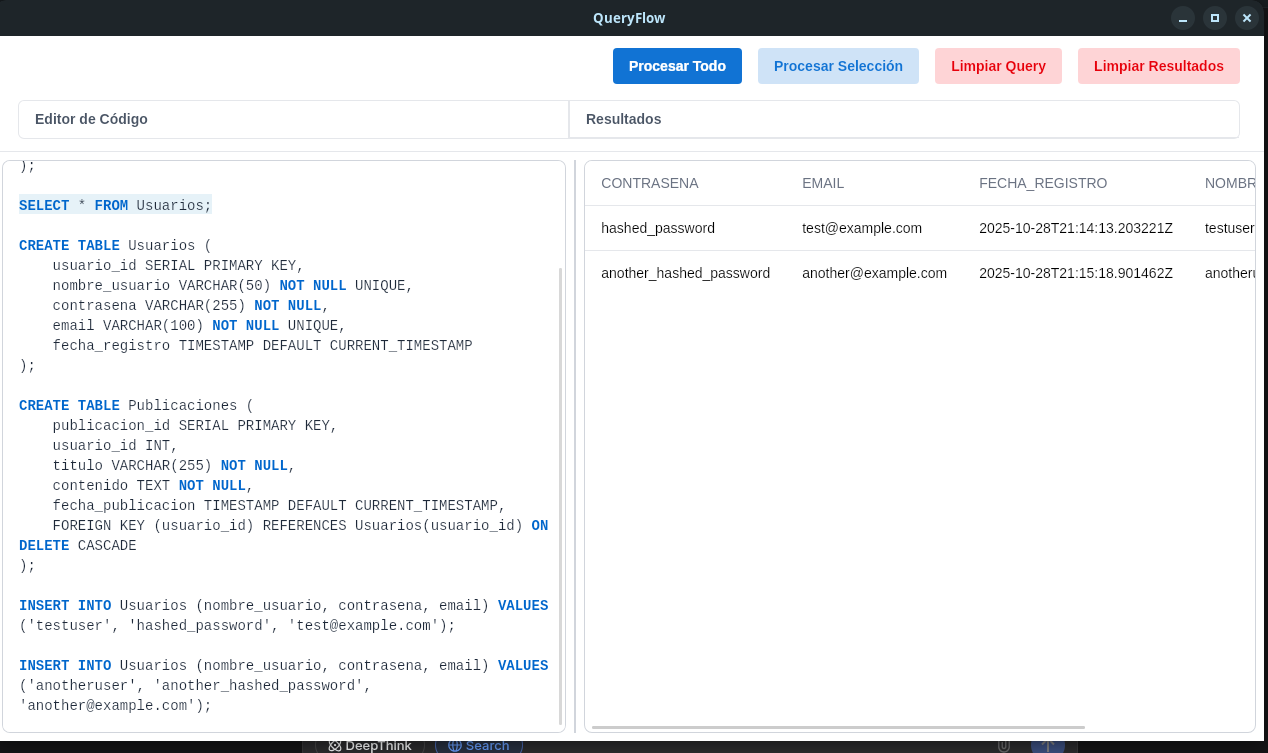
Task: Click the titulo VARCHAR(255) NOT NULL line
Action: point(174,465)
